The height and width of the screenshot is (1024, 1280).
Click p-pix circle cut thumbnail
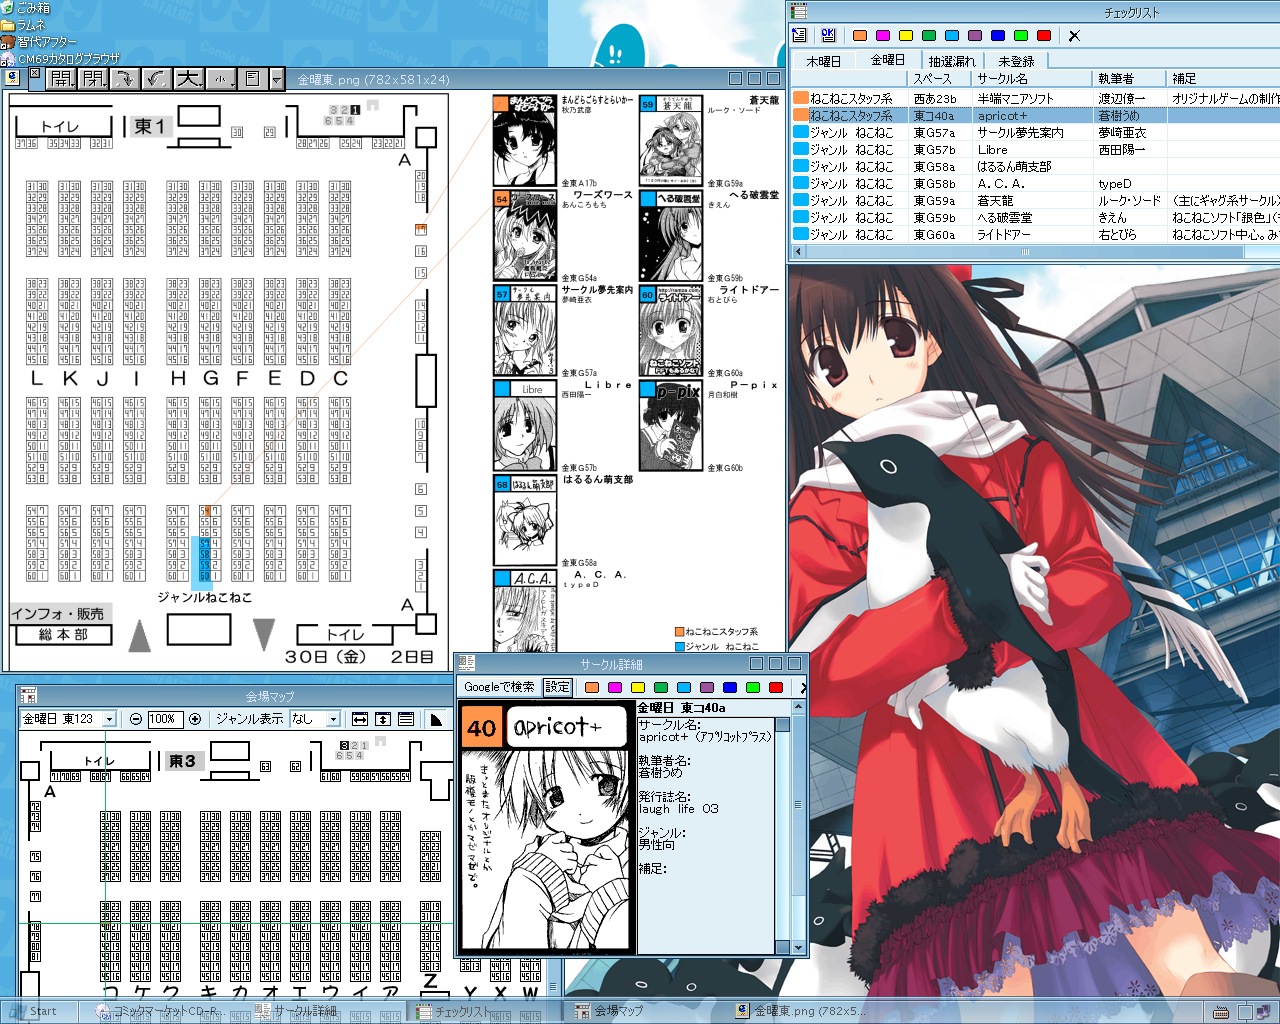(670, 425)
